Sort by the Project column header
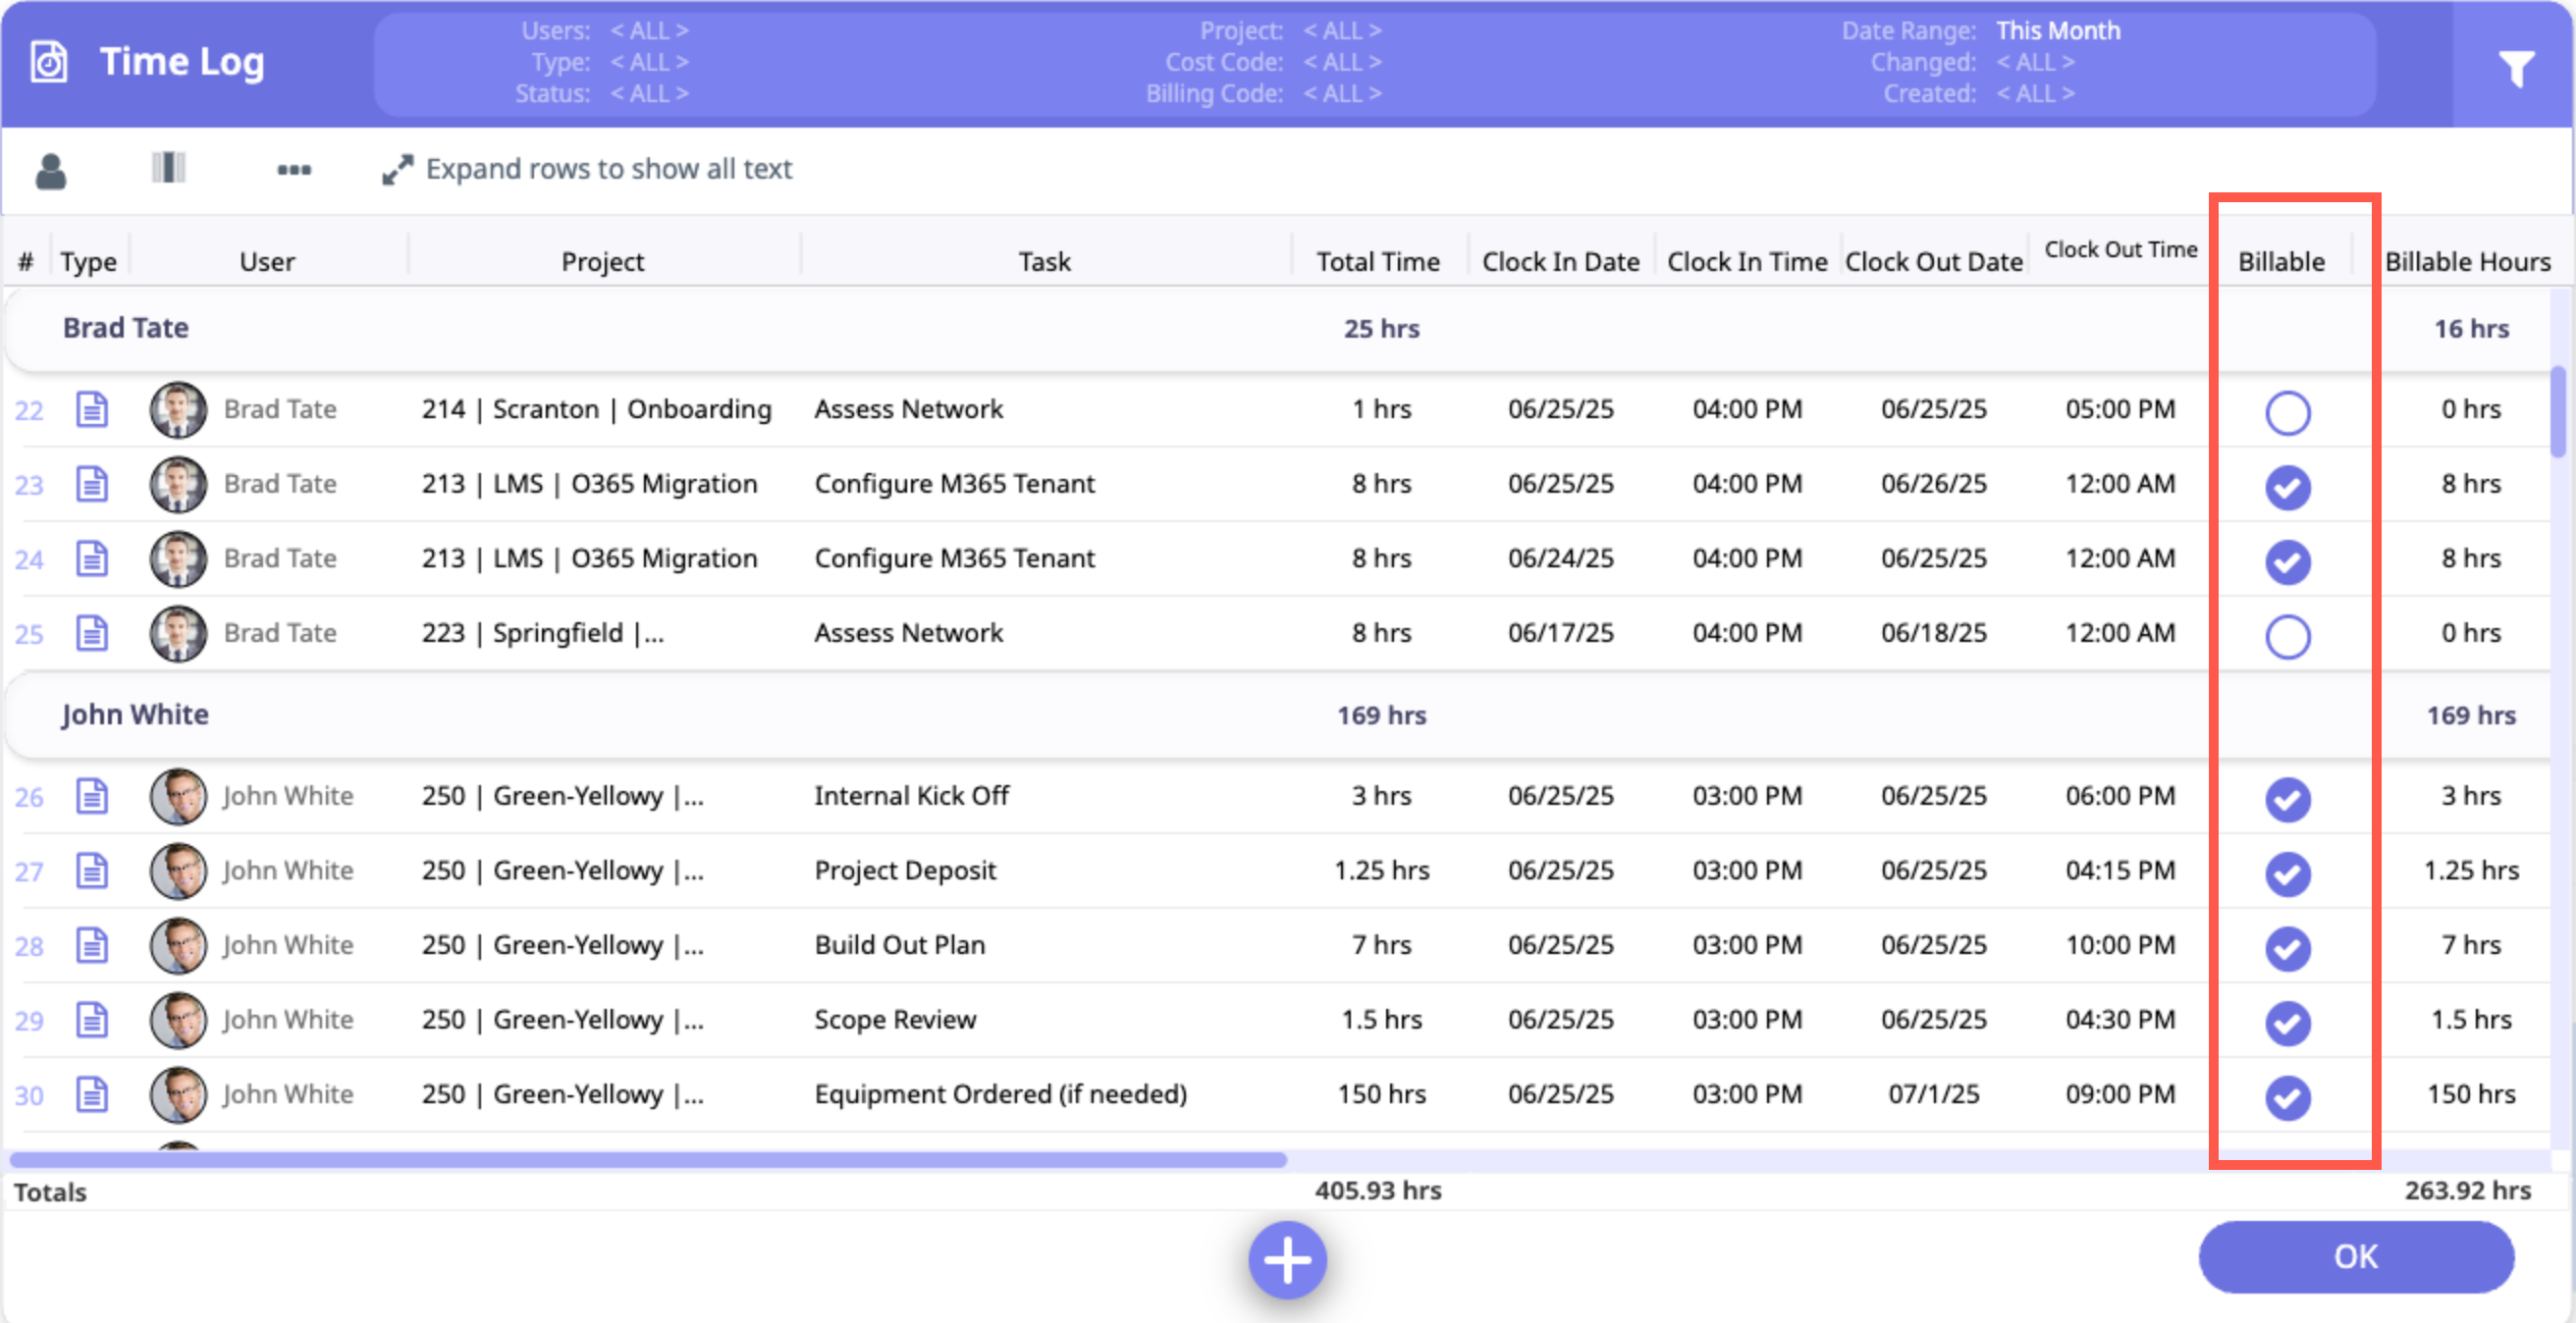The width and height of the screenshot is (2576, 1323). pos(602,262)
